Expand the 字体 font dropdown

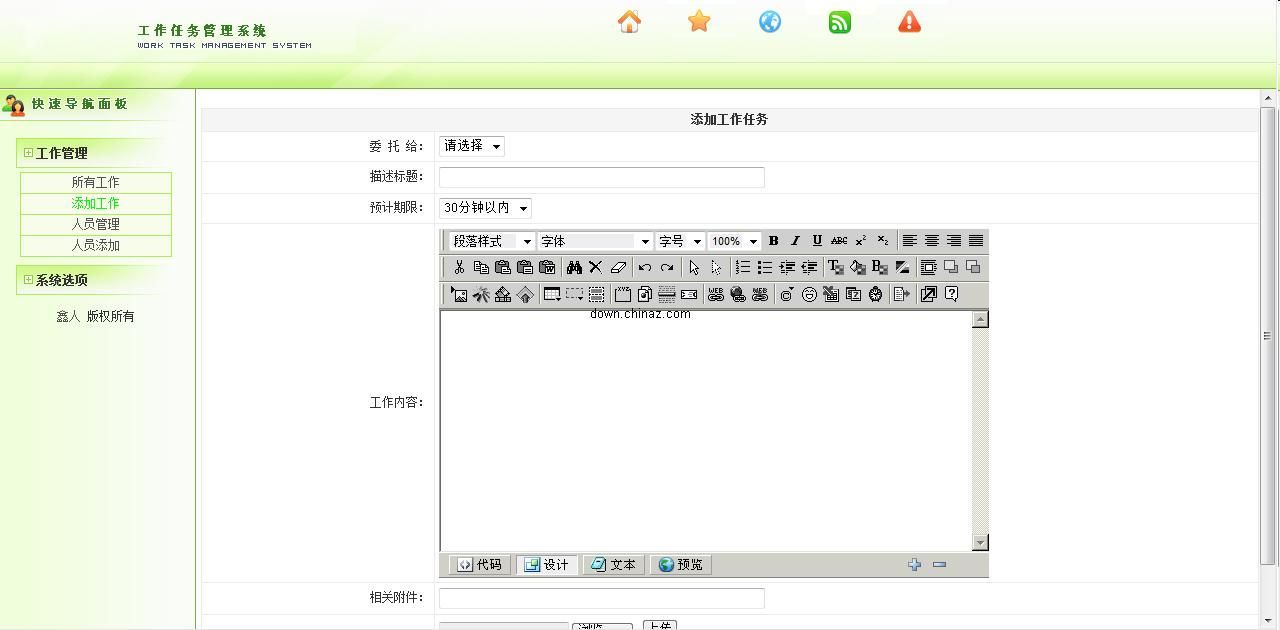point(594,241)
